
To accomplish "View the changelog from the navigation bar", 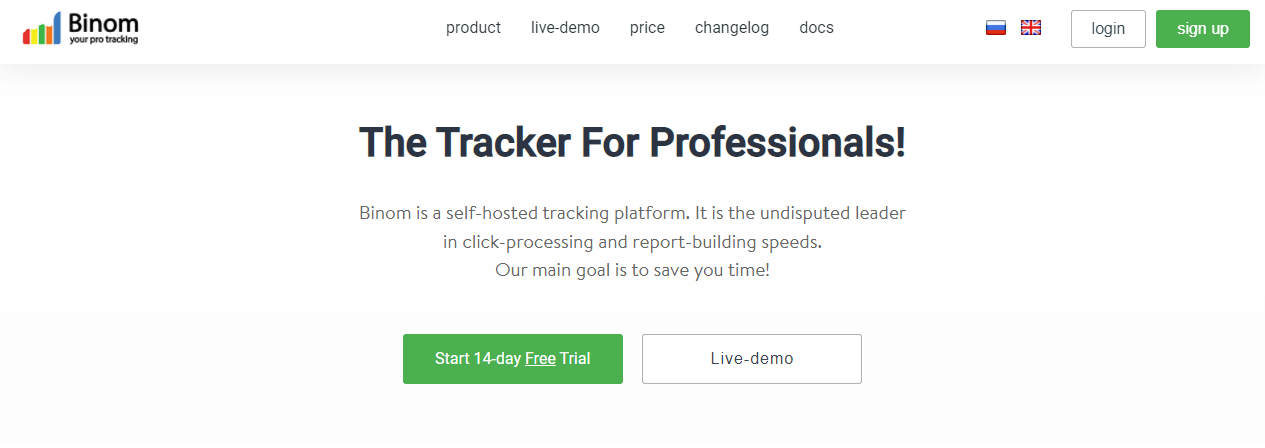I will (x=732, y=28).
